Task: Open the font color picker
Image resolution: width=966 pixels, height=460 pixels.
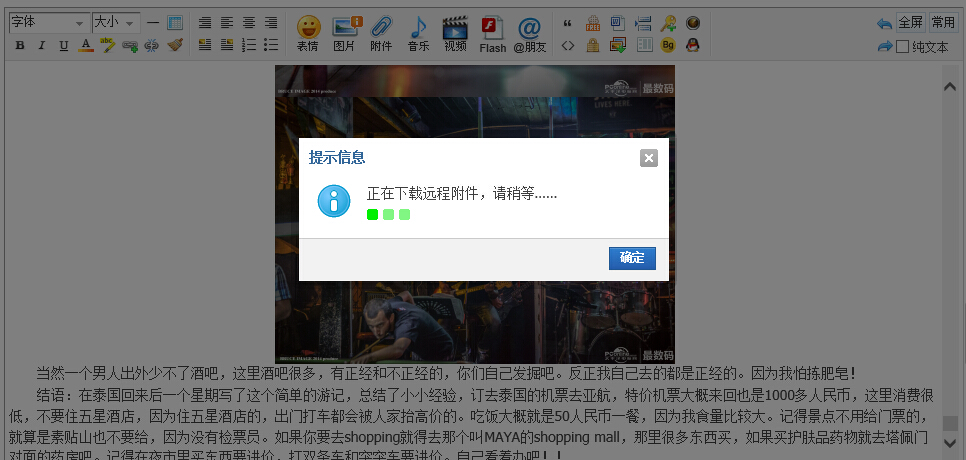Action: point(86,45)
